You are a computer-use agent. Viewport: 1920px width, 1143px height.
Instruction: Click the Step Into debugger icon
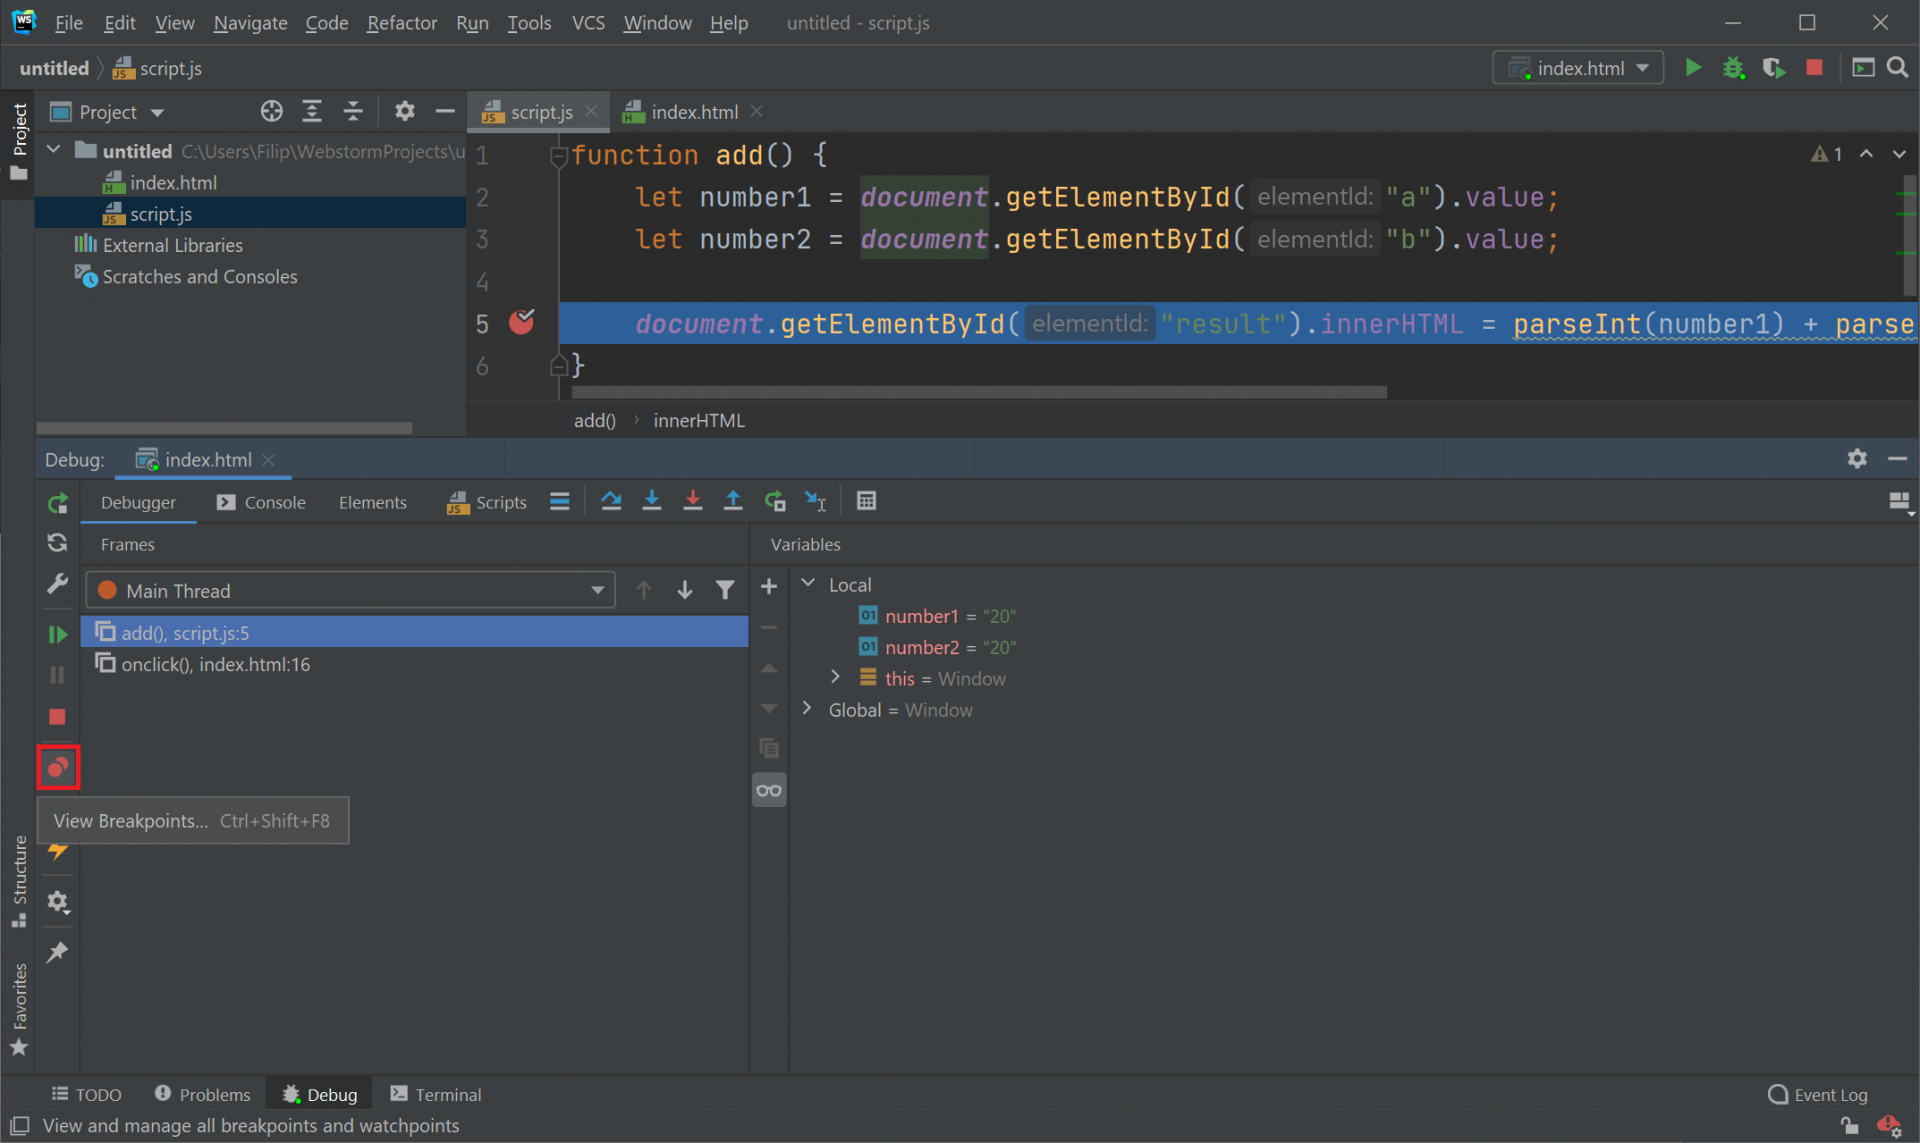tap(652, 500)
